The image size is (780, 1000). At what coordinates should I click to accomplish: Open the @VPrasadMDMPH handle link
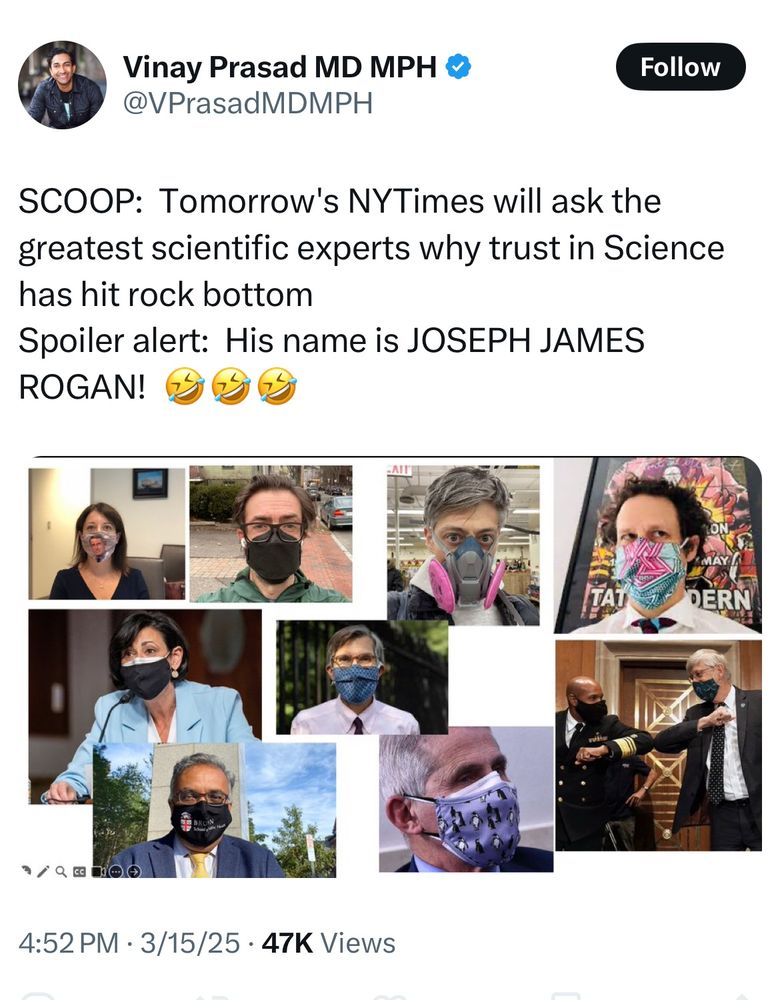(247, 103)
